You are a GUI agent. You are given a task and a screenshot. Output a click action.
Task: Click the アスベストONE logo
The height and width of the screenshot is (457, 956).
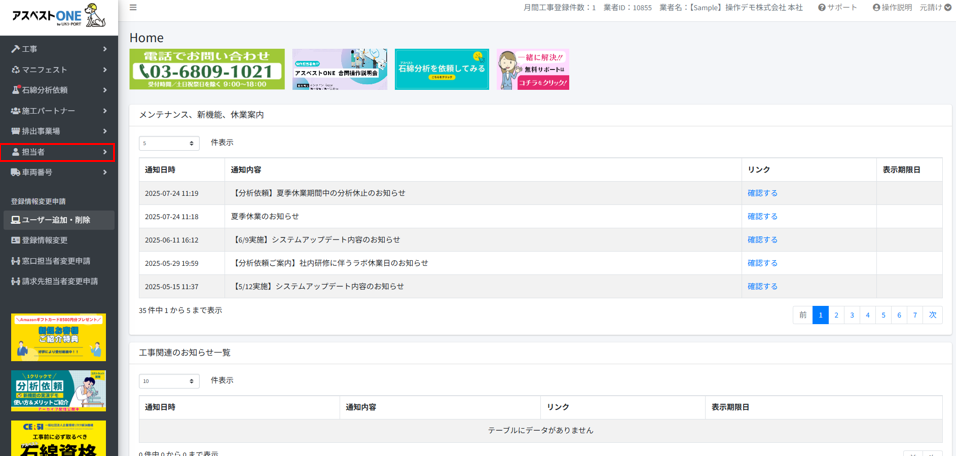pos(58,15)
